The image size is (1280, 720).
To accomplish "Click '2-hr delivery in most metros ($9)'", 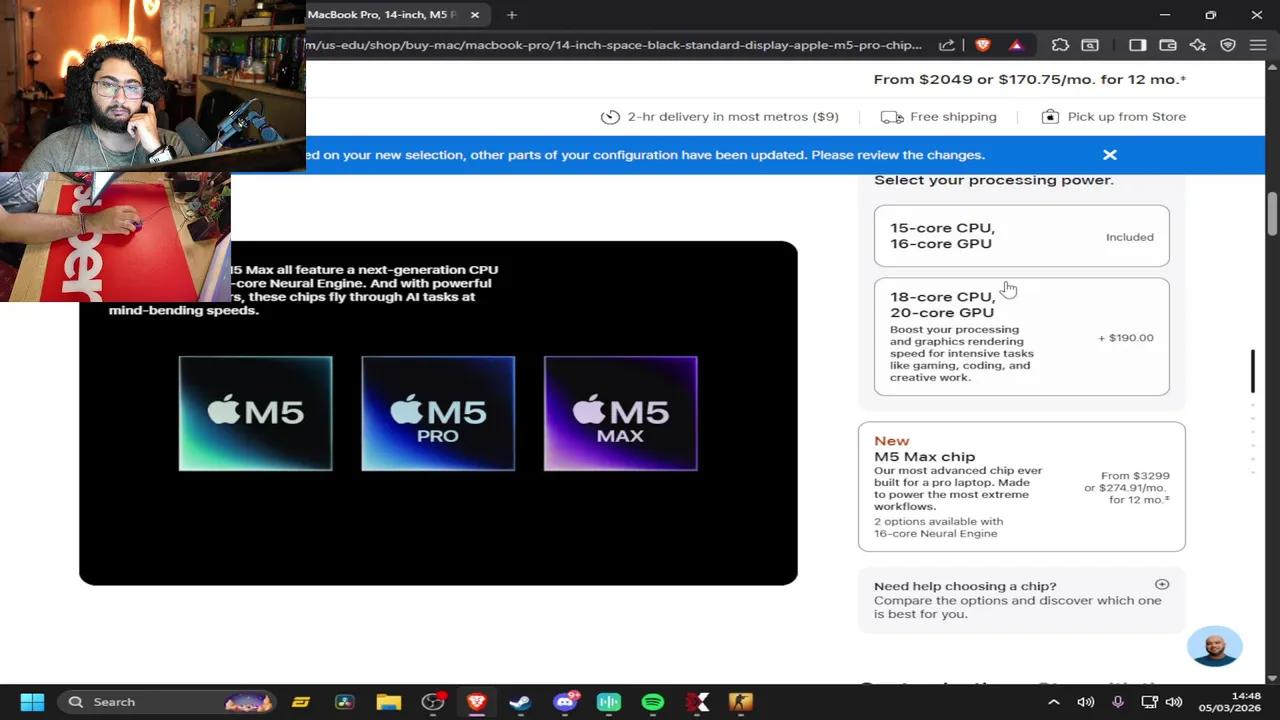I will [x=733, y=117].
